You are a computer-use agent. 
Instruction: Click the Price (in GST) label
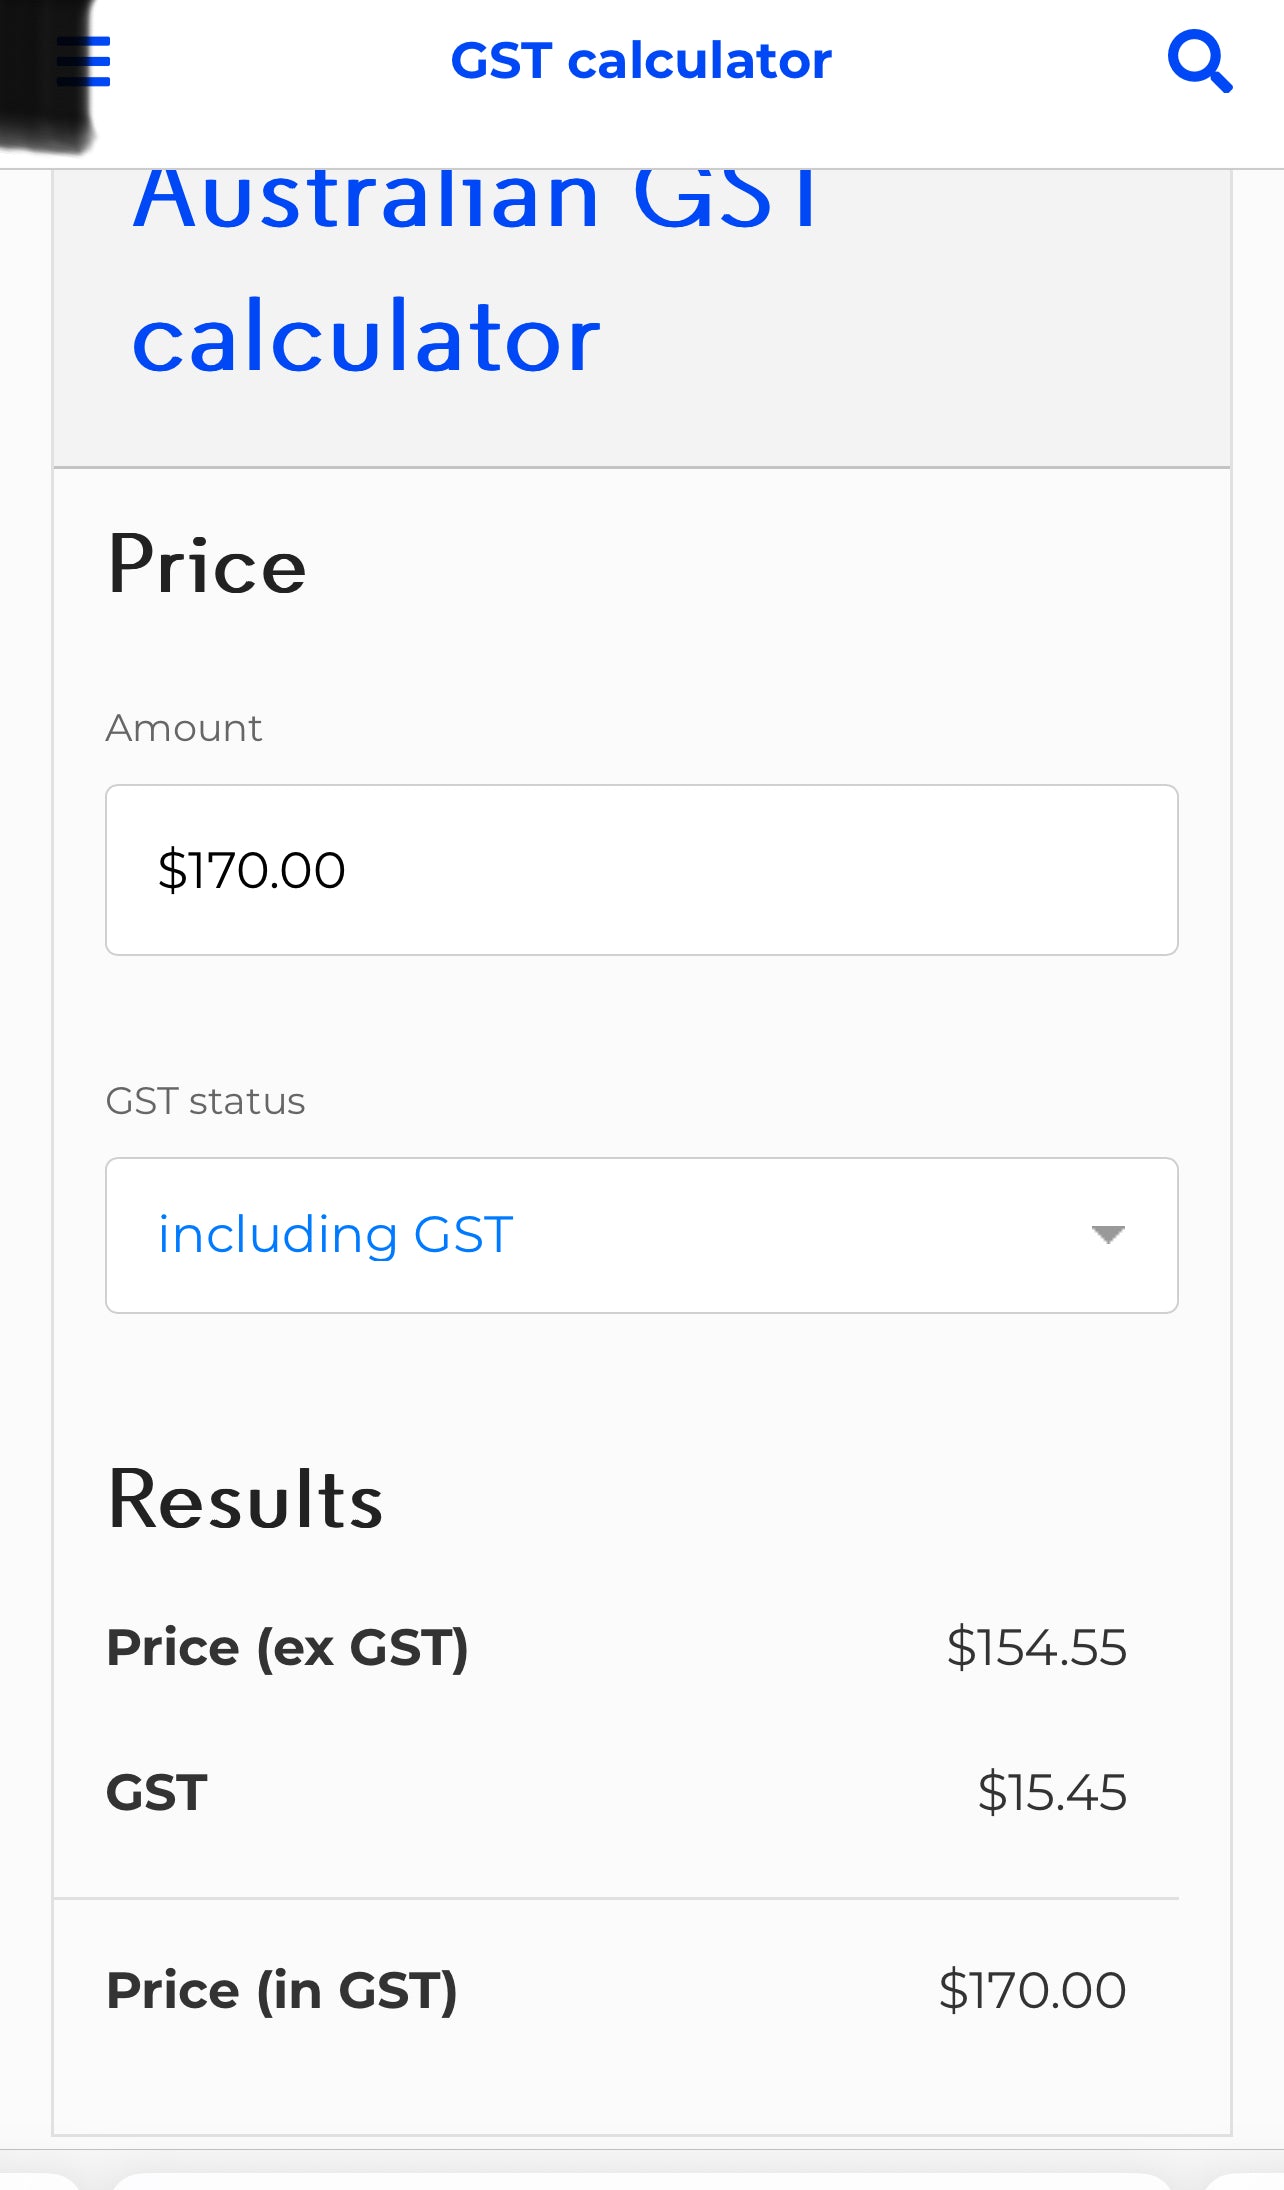282,1990
